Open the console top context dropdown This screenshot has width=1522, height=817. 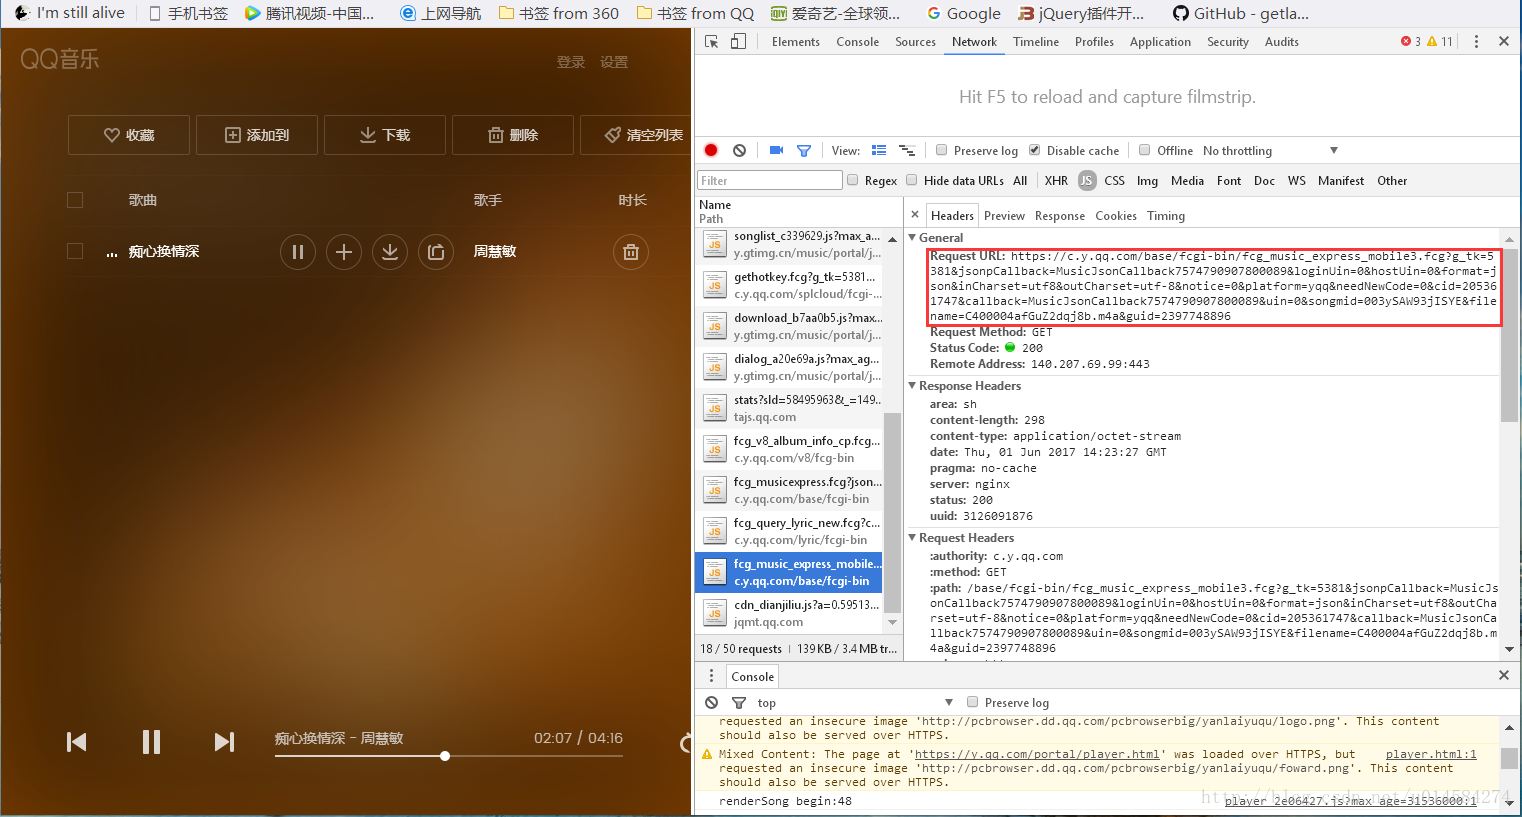point(855,703)
